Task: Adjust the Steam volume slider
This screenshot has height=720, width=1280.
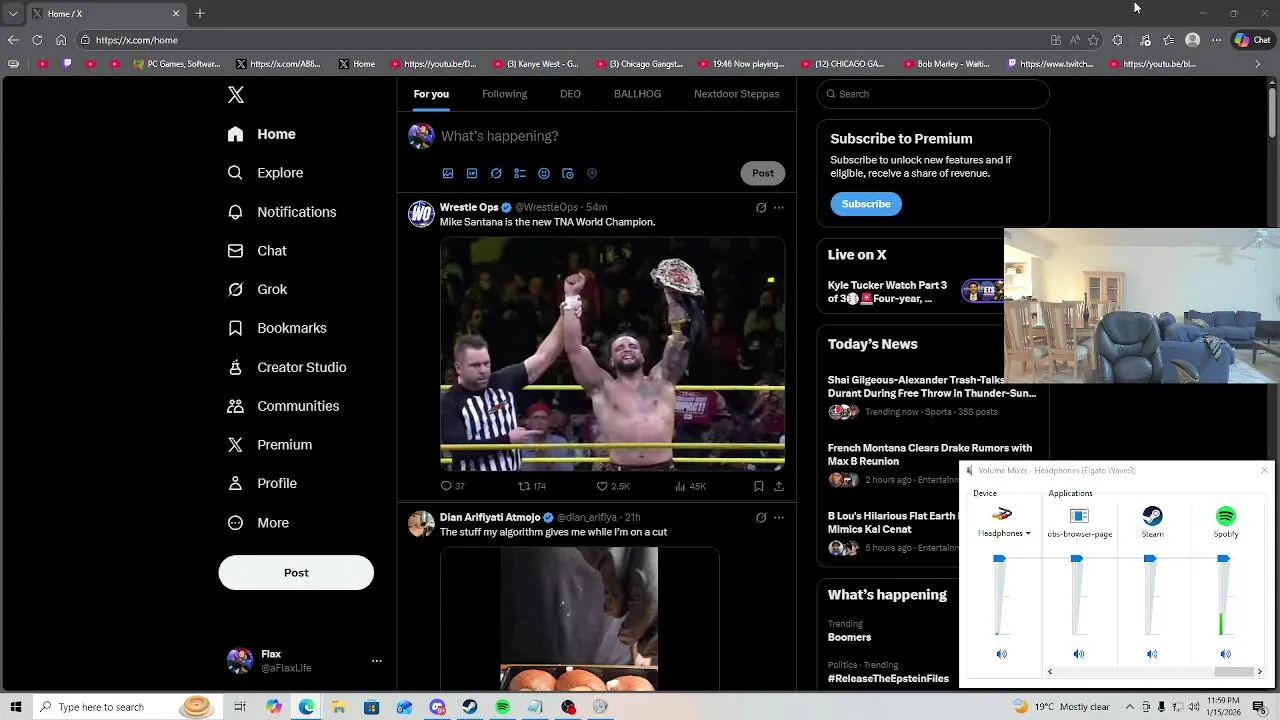Action: 1150,560
